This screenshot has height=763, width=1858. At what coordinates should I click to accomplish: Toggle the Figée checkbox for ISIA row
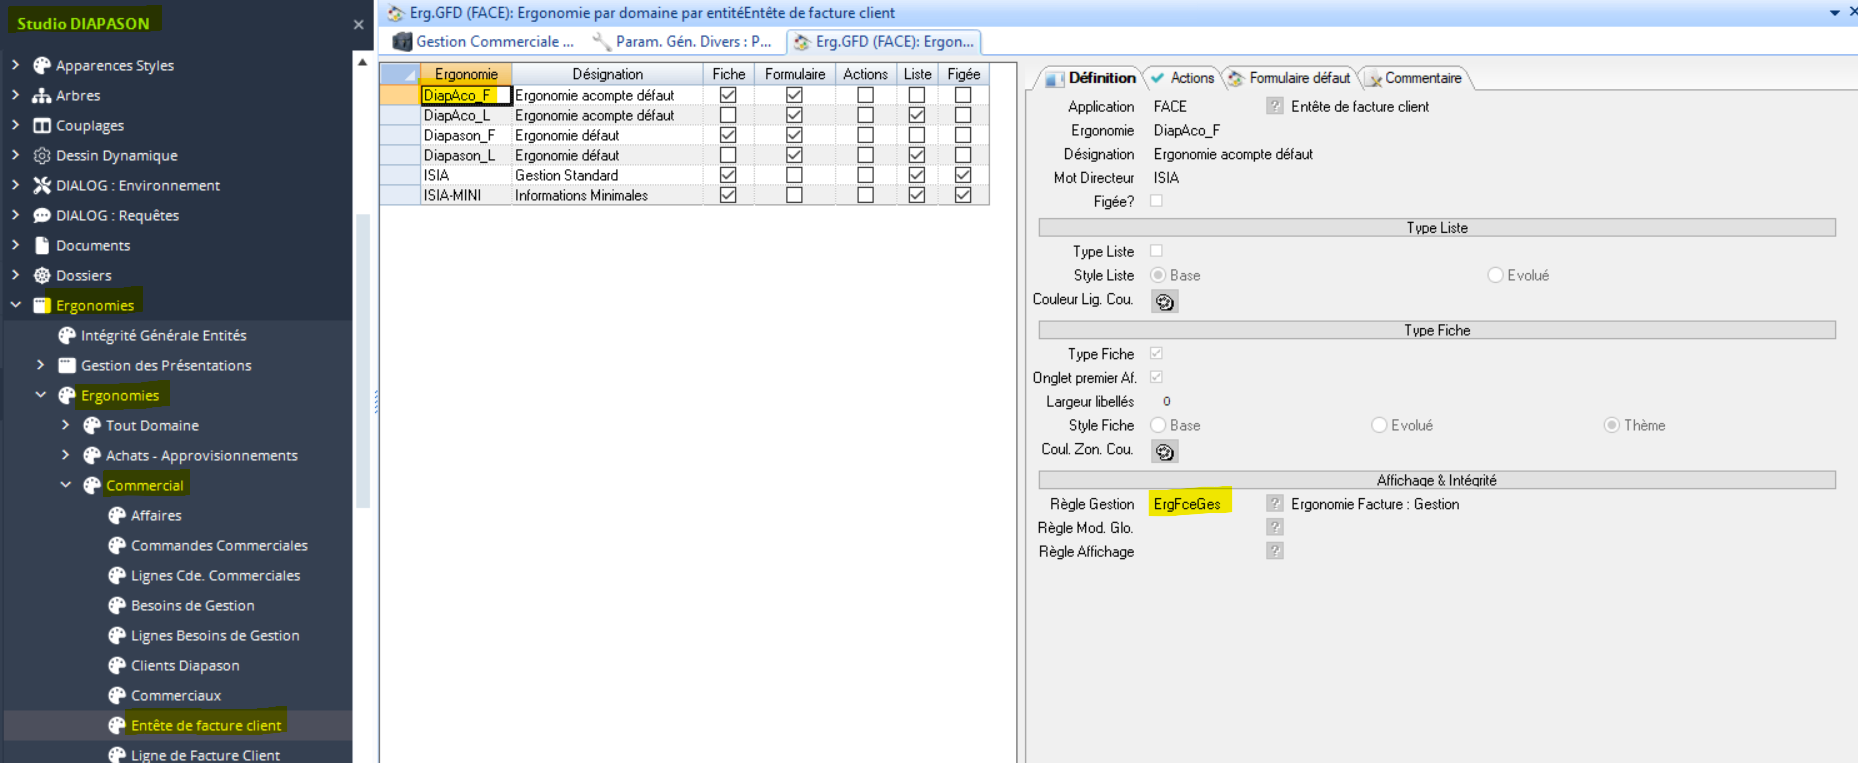click(x=963, y=175)
